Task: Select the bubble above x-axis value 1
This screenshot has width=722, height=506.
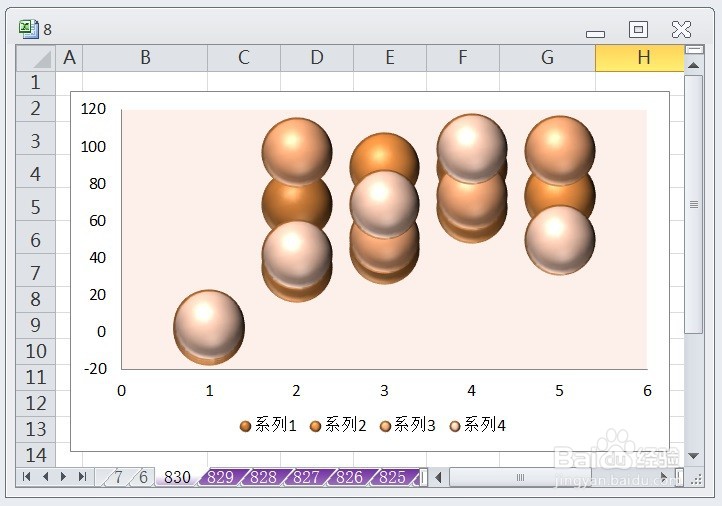Action: click(x=209, y=325)
